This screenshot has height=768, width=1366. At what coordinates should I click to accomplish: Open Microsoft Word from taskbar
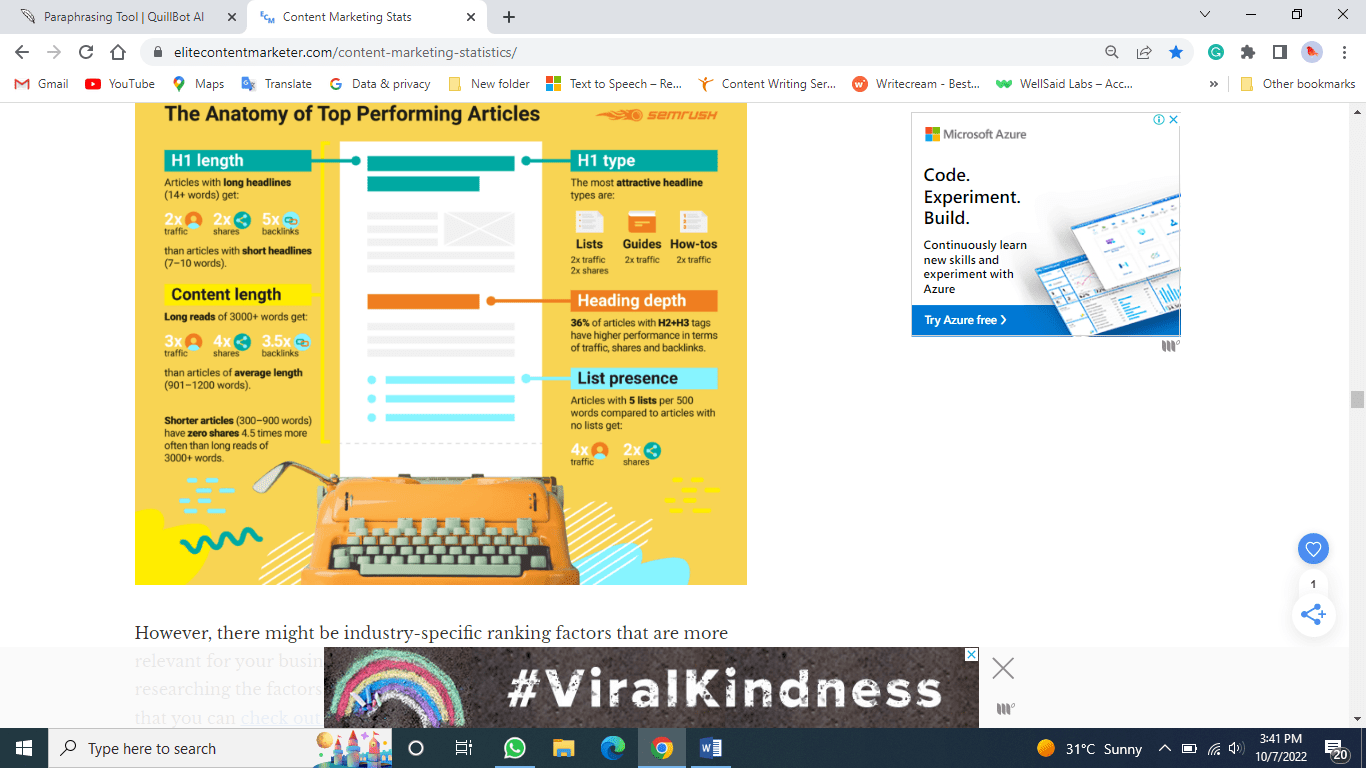pos(711,748)
